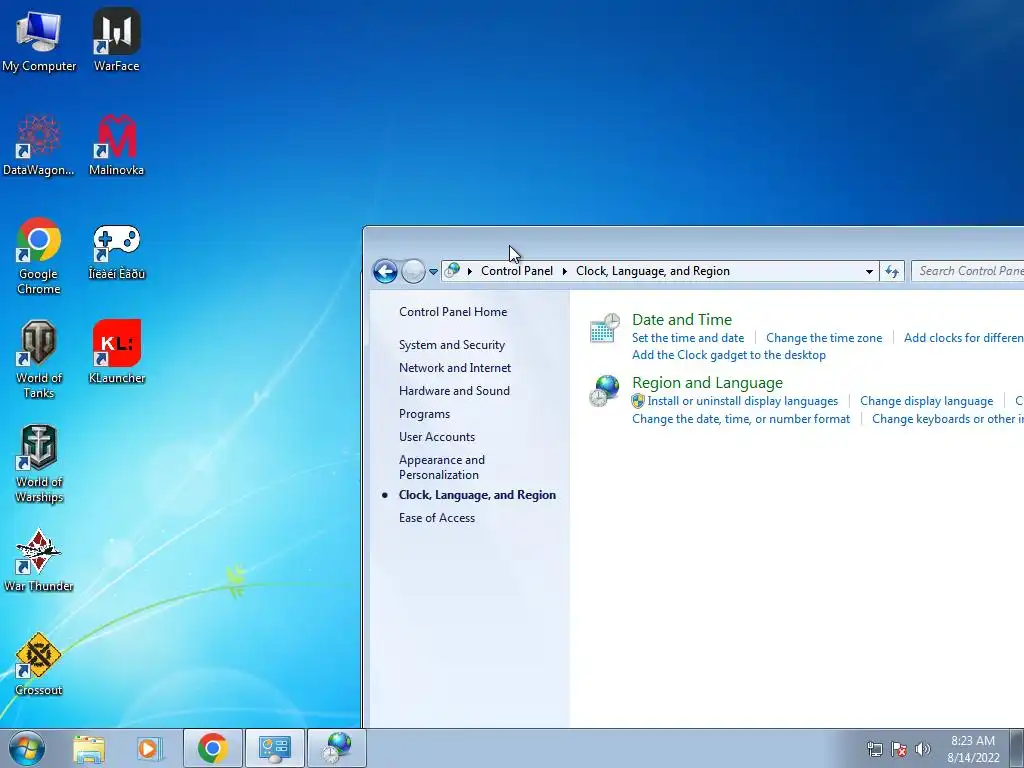Image resolution: width=1024 pixels, height=768 pixels.
Task: Select the War Thunder desktop shortcut
Action: point(39,560)
